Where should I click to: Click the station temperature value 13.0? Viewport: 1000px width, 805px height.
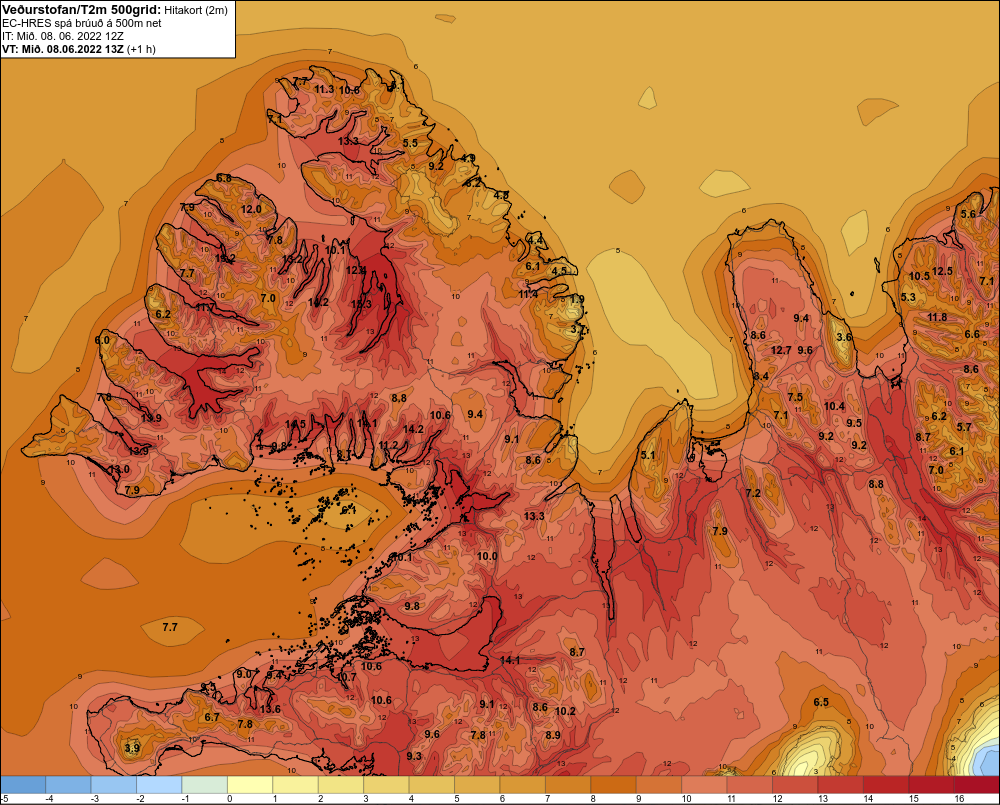pyautogui.click(x=119, y=469)
